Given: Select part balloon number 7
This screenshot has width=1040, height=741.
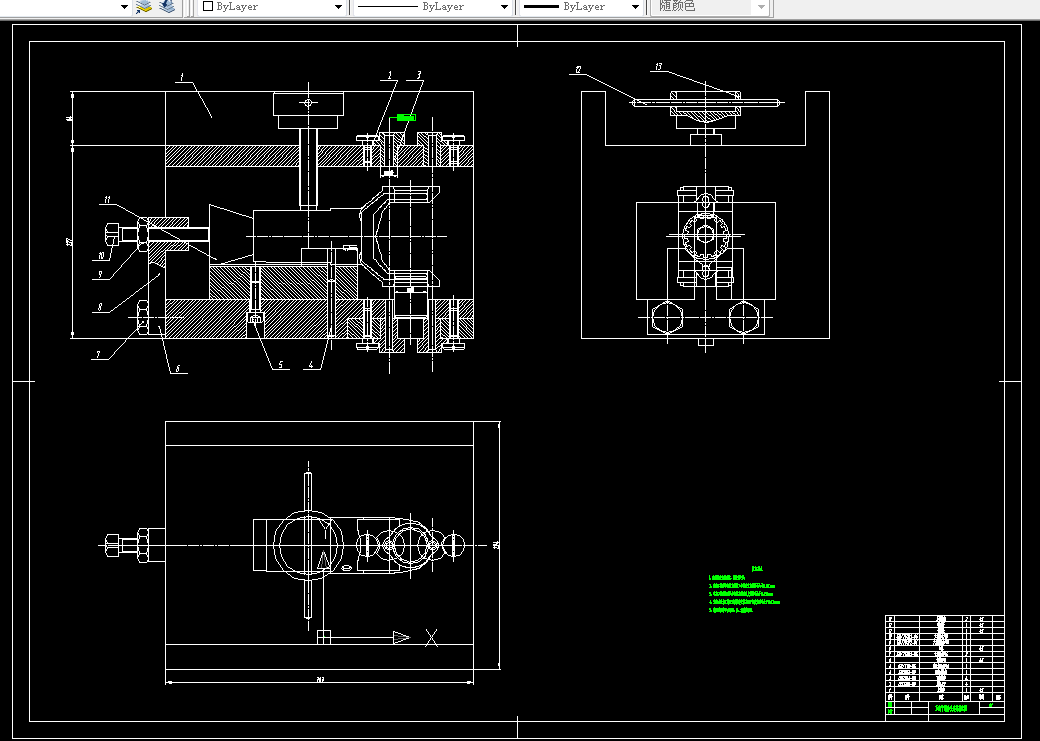Looking at the screenshot, I should point(98,355).
